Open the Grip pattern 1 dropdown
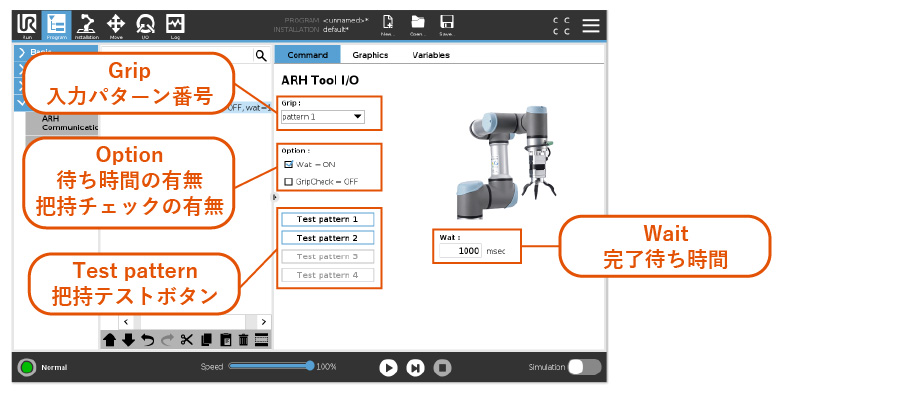 coord(323,117)
